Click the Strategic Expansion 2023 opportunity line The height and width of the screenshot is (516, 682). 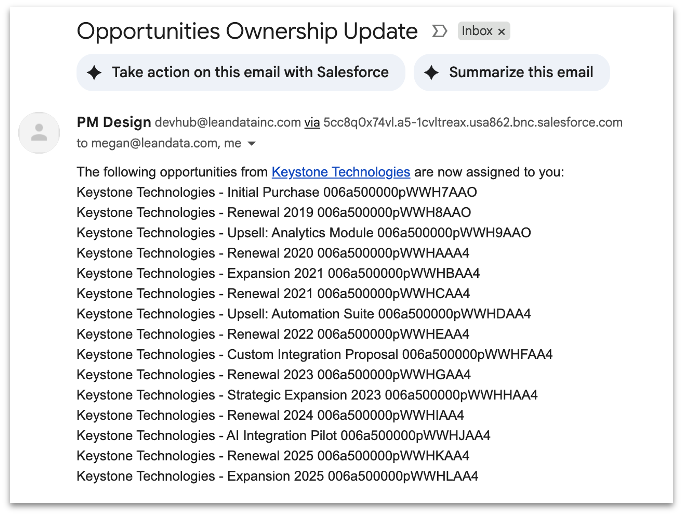[307, 395]
